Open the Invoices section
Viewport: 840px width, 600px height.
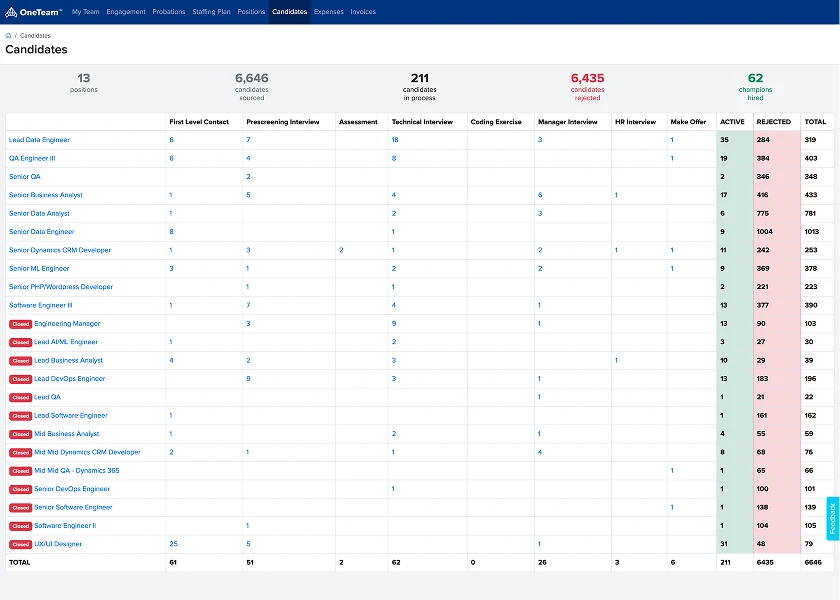click(x=363, y=12)
